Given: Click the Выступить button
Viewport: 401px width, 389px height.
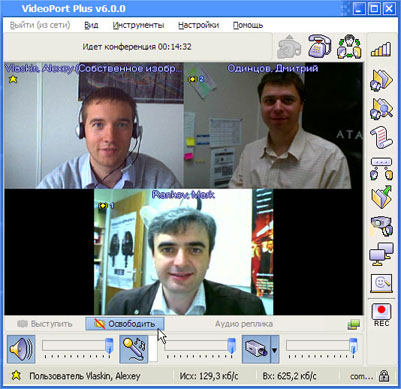Looking at the screenshot, I should coord(45,324).
